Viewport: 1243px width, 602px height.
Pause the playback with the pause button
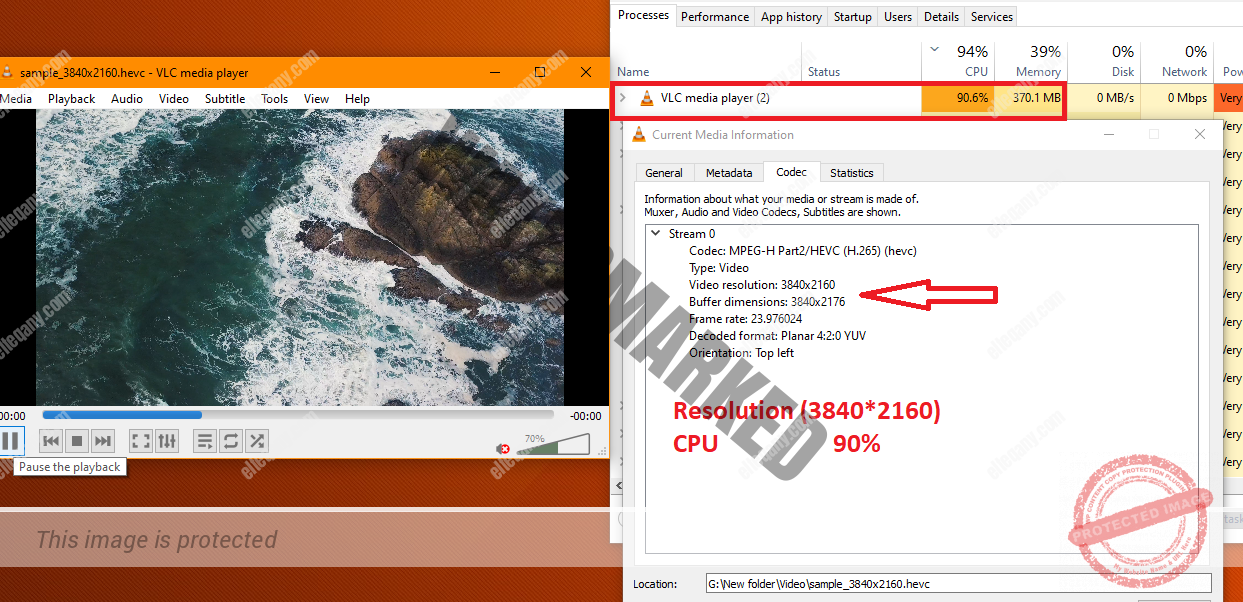[x=13, y=440]
